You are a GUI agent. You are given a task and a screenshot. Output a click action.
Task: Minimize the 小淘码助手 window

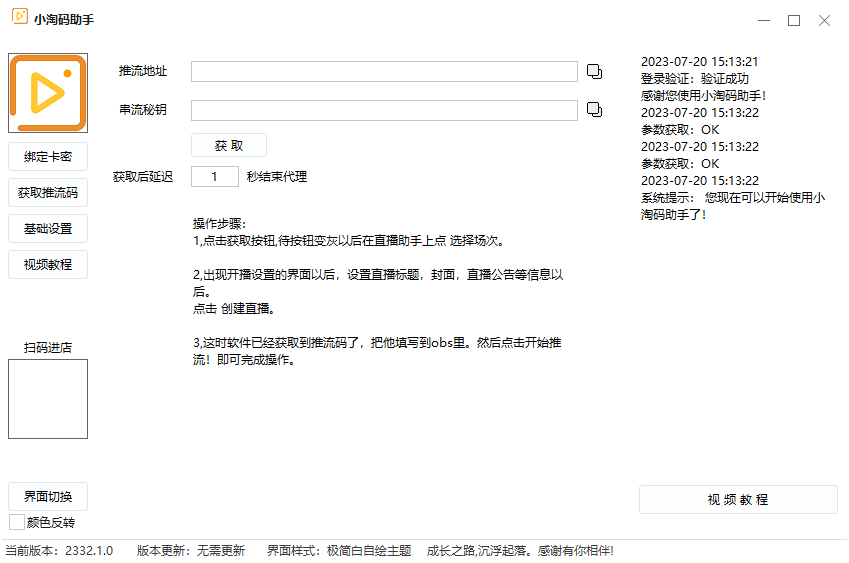764,21
